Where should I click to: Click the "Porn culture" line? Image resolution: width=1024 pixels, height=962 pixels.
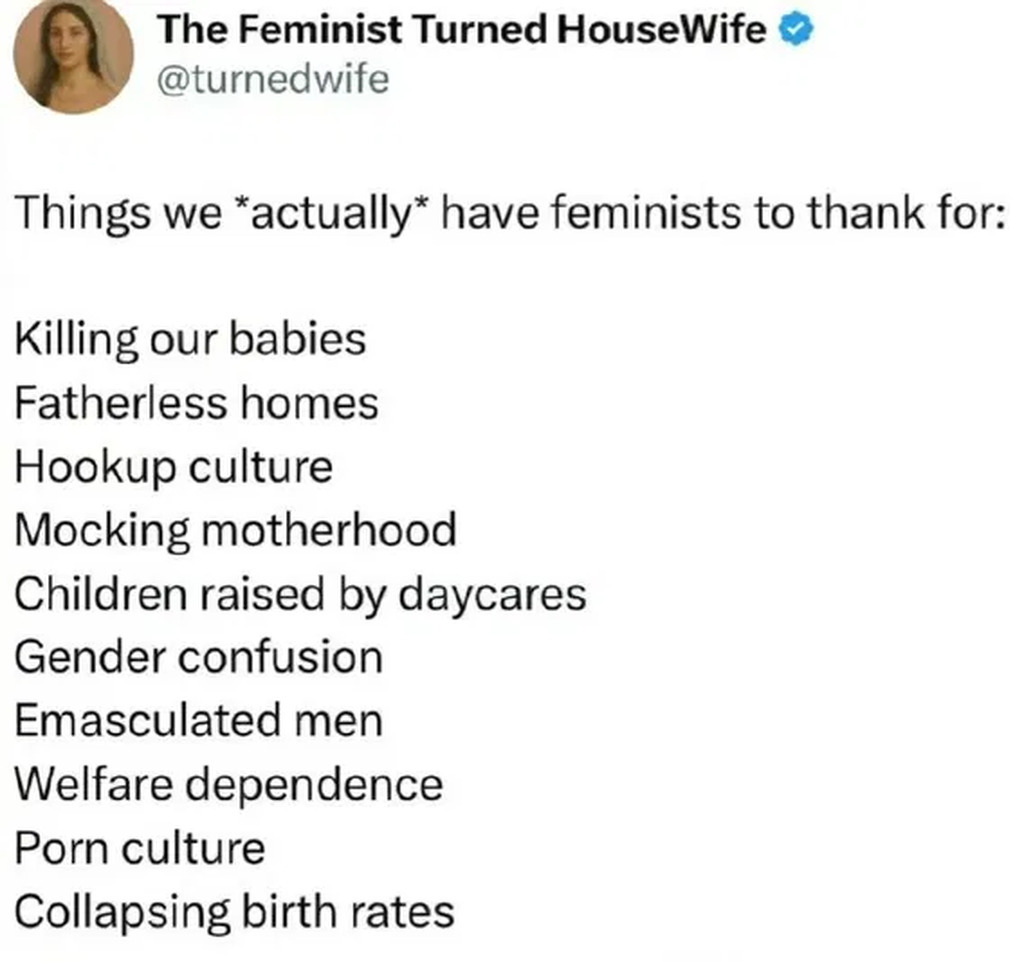point(140,849)
